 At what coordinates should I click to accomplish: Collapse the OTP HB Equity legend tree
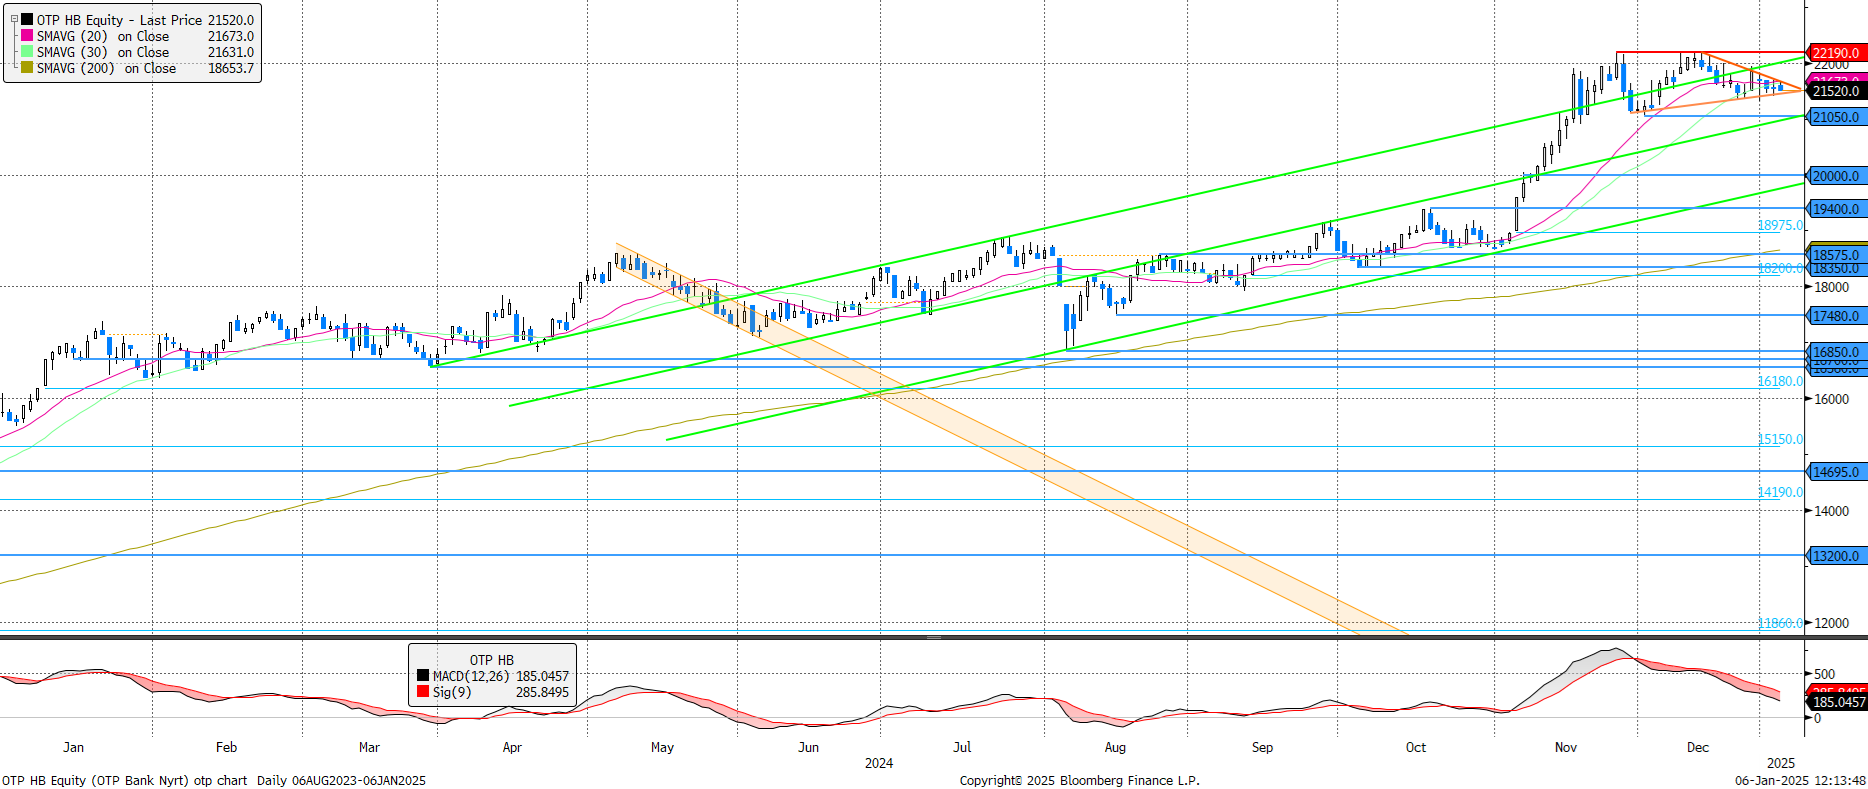coord(13,20)
